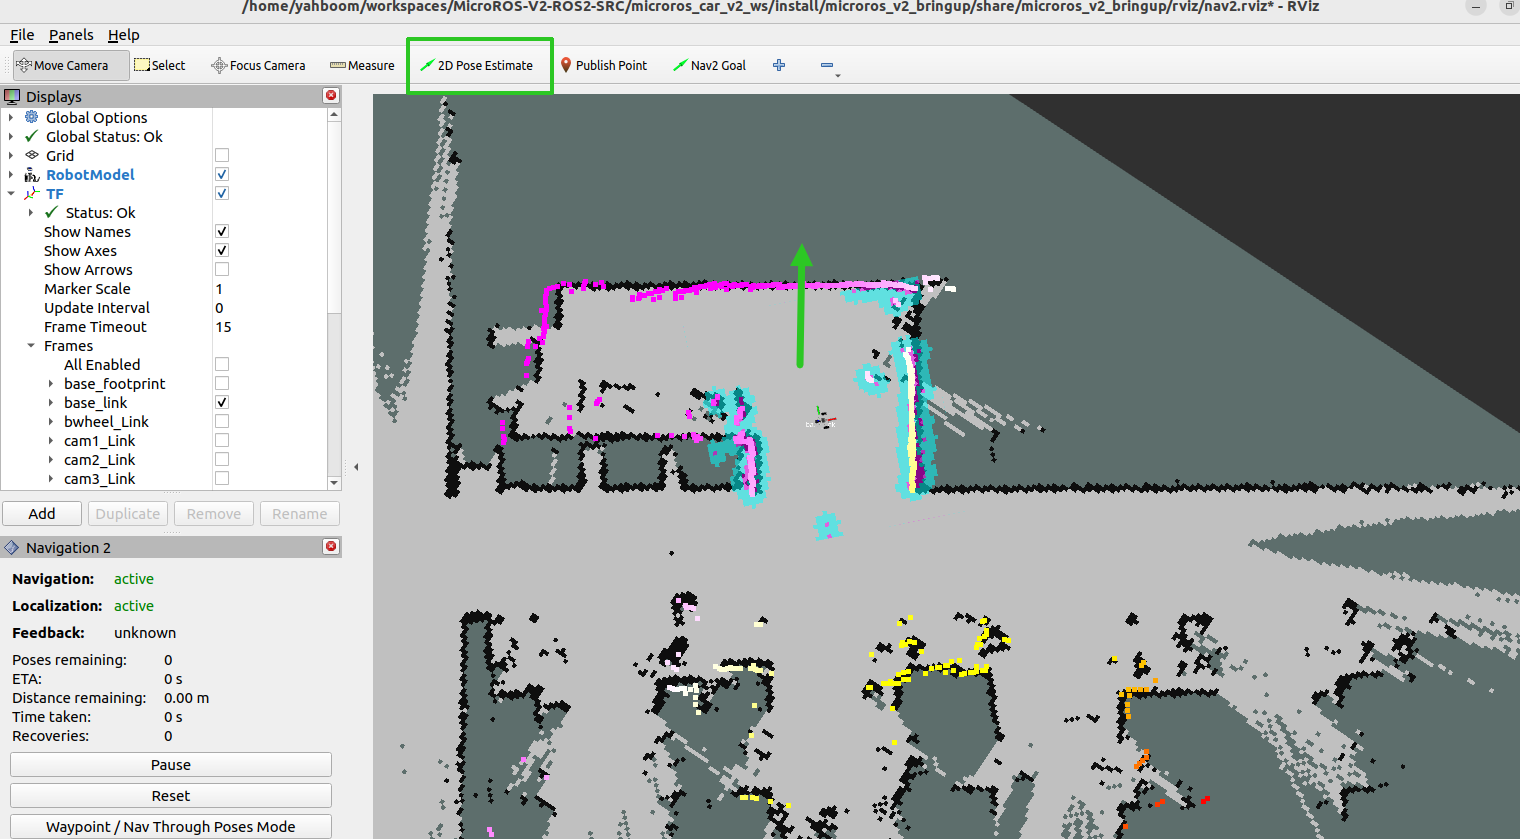Enable the Show Arrows checkbox

[222, 269]
